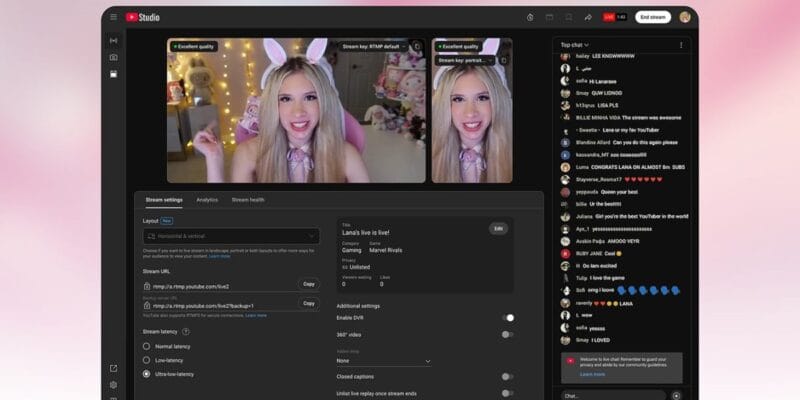The width and height of the screenshot is (800, 400).
Task: Click kassandra_MT's chat avatar
Action: [x=565, y=155]
